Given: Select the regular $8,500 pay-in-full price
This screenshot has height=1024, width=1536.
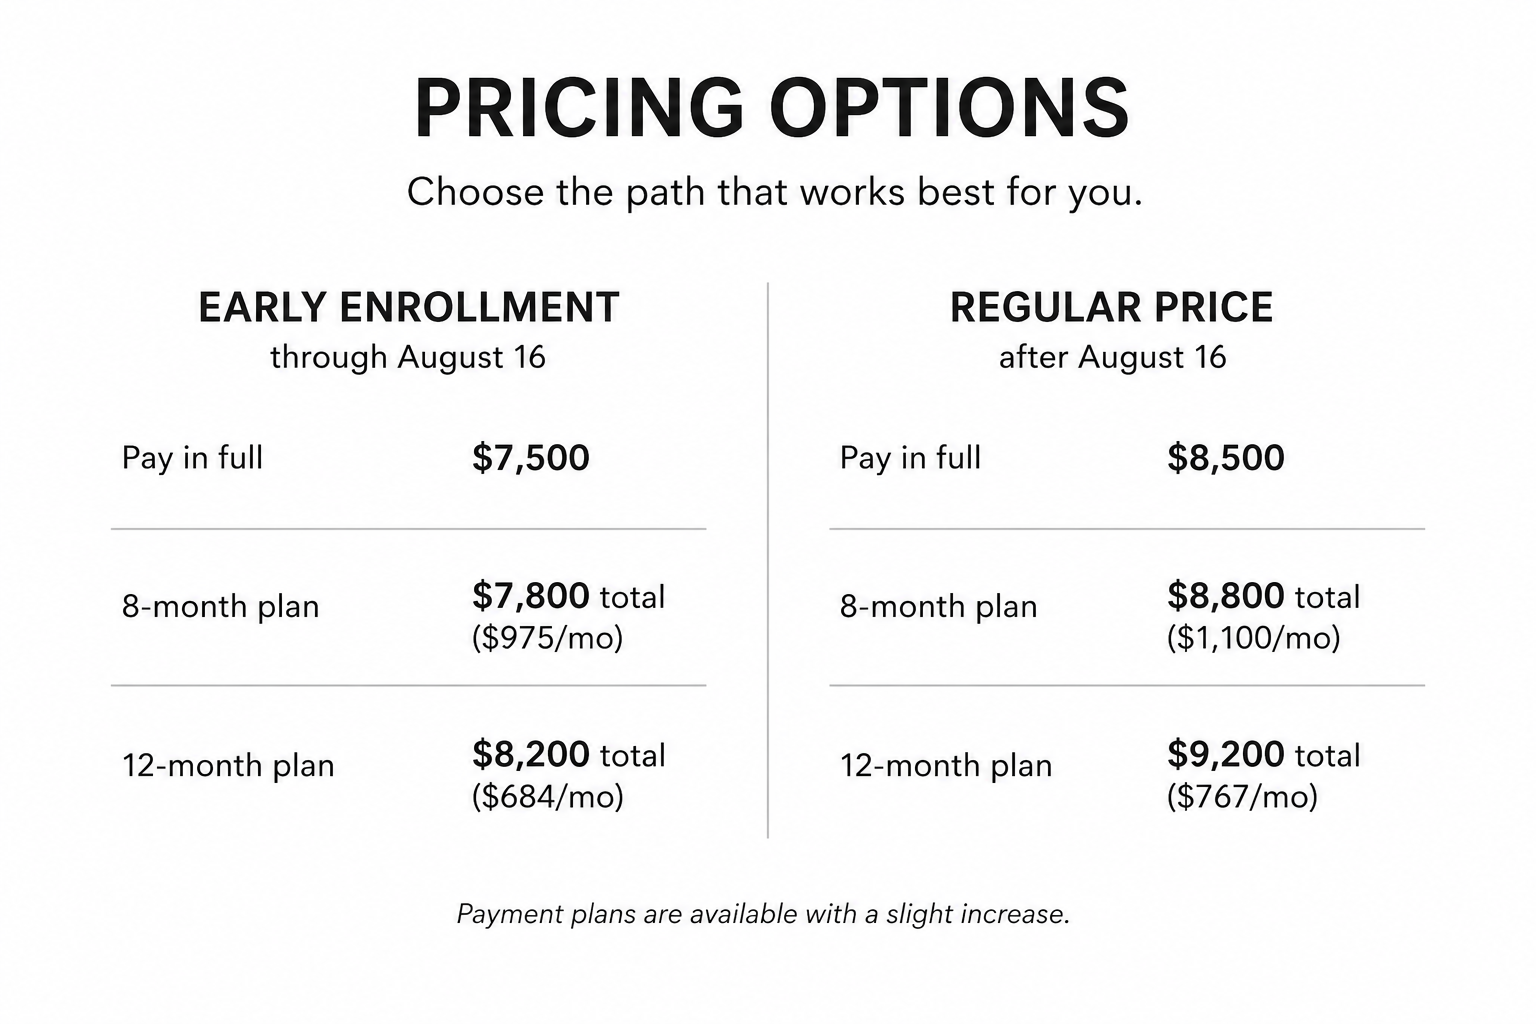Looking at the screenshot, I should (x=1226, y=458).
